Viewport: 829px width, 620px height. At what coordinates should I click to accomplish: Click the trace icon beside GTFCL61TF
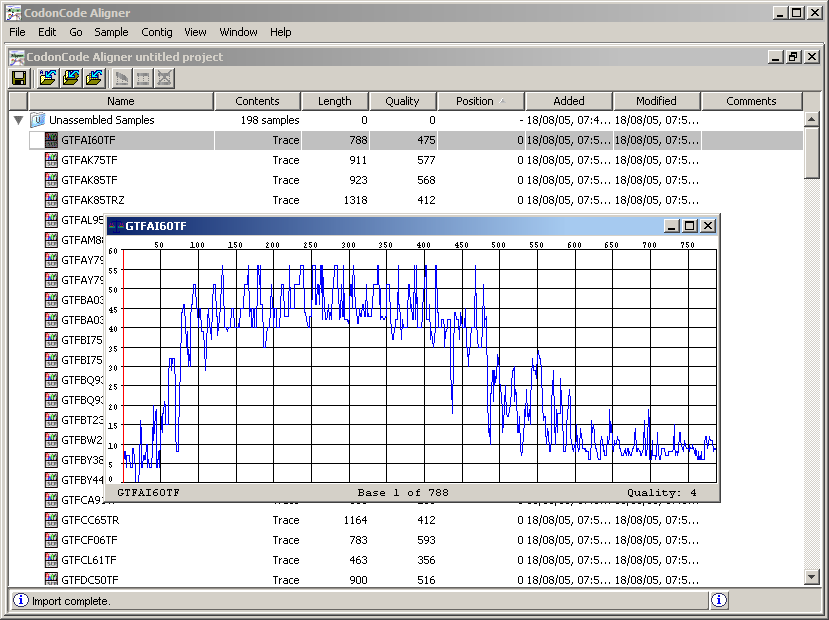tap(51, 560)
